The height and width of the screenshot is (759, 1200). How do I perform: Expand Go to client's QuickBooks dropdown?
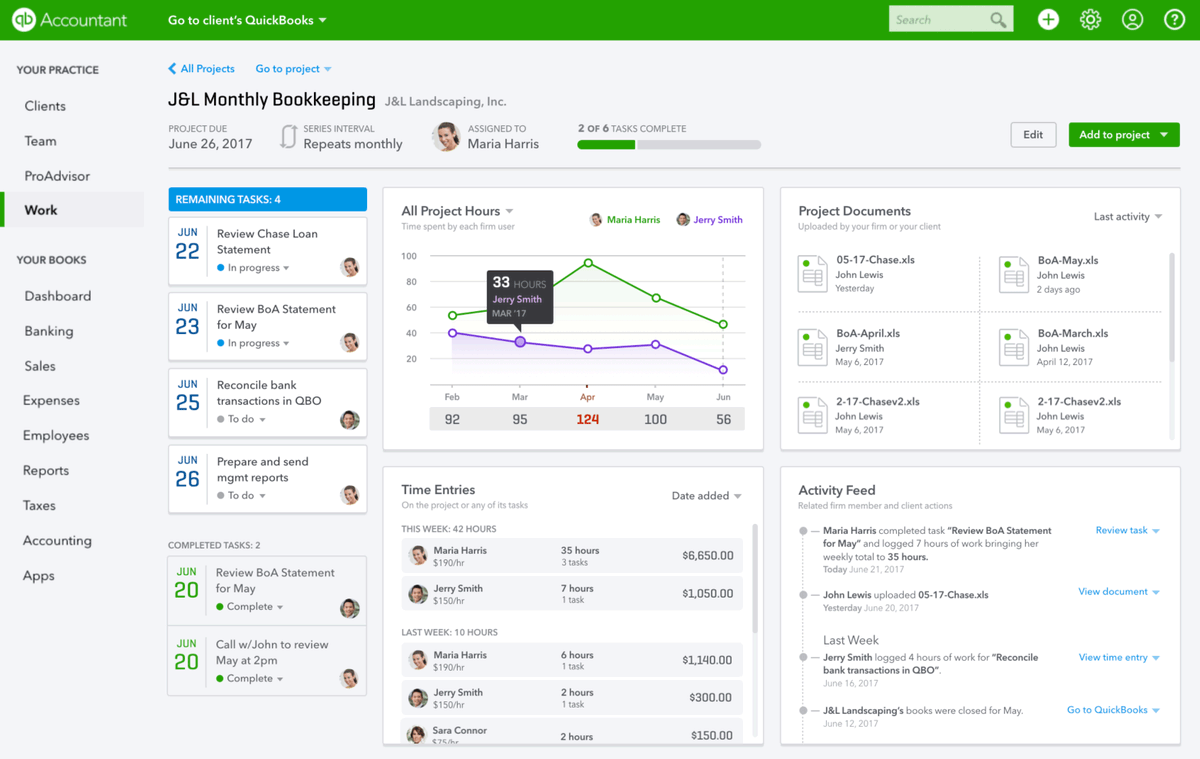[247, 20]
